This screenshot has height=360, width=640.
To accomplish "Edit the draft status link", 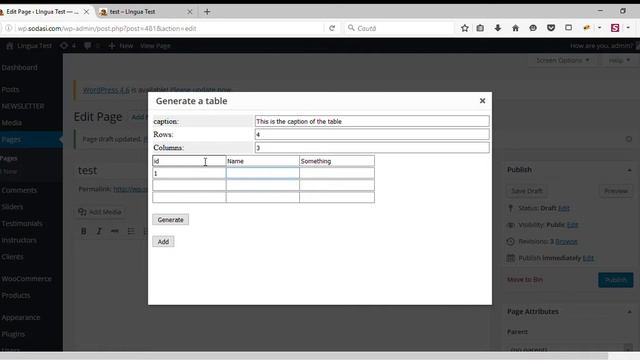I will (x=564, y=208).
